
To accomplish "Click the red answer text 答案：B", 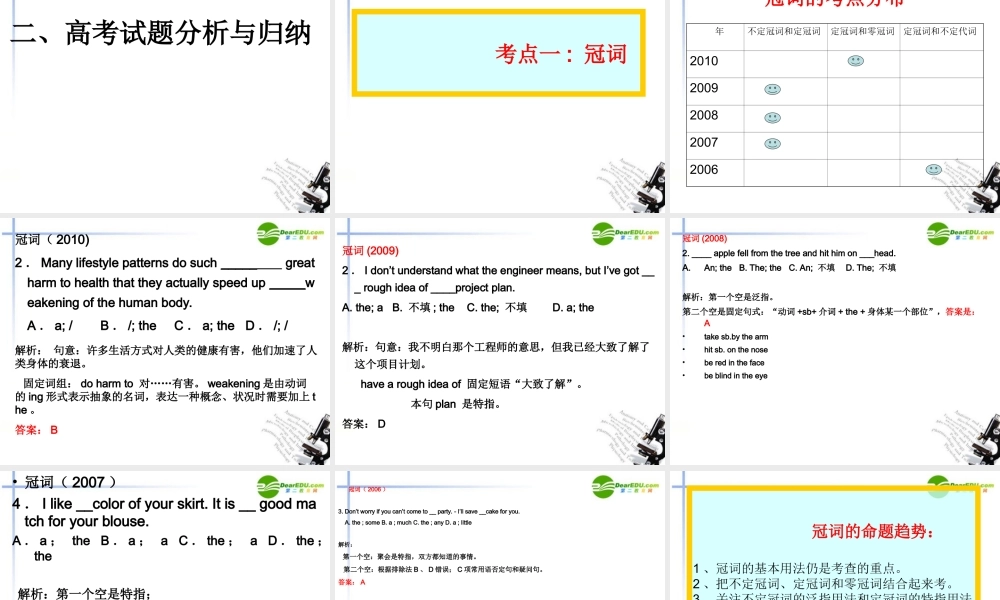I will tap(36, 430).
